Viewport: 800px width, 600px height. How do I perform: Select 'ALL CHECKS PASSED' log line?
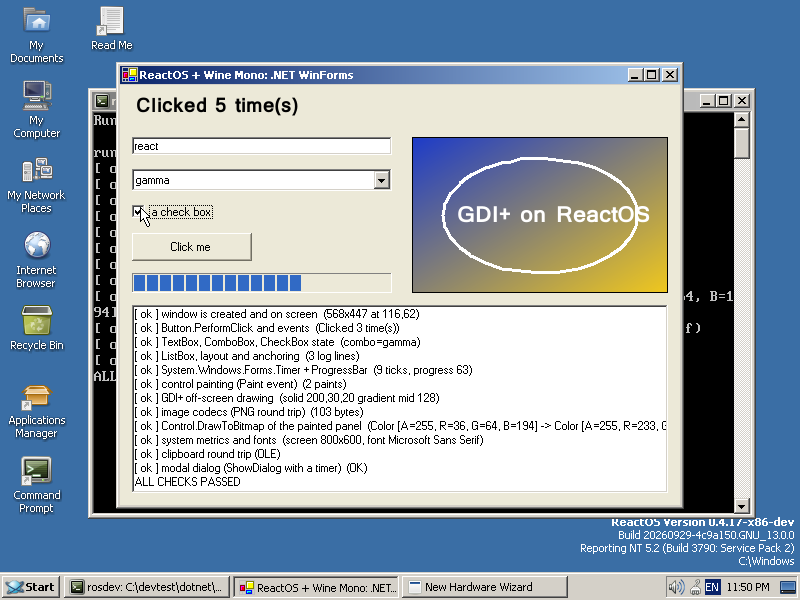point(399,482)
